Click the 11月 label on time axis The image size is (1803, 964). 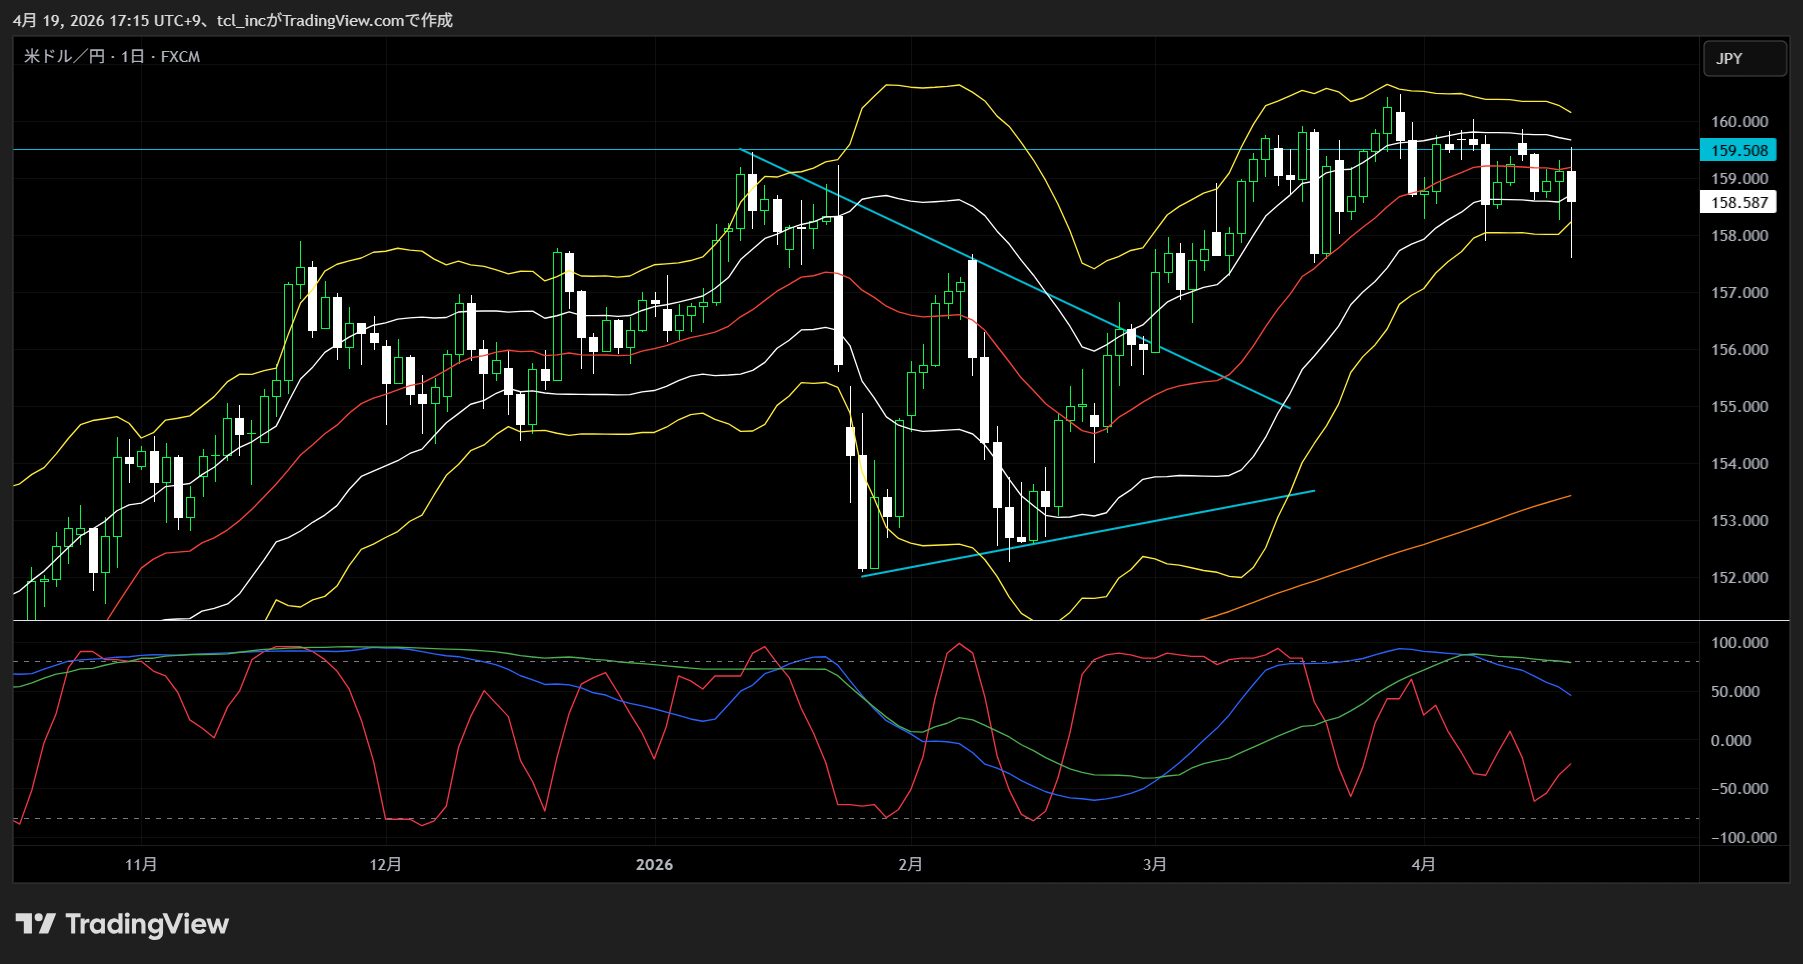(141, 865)
